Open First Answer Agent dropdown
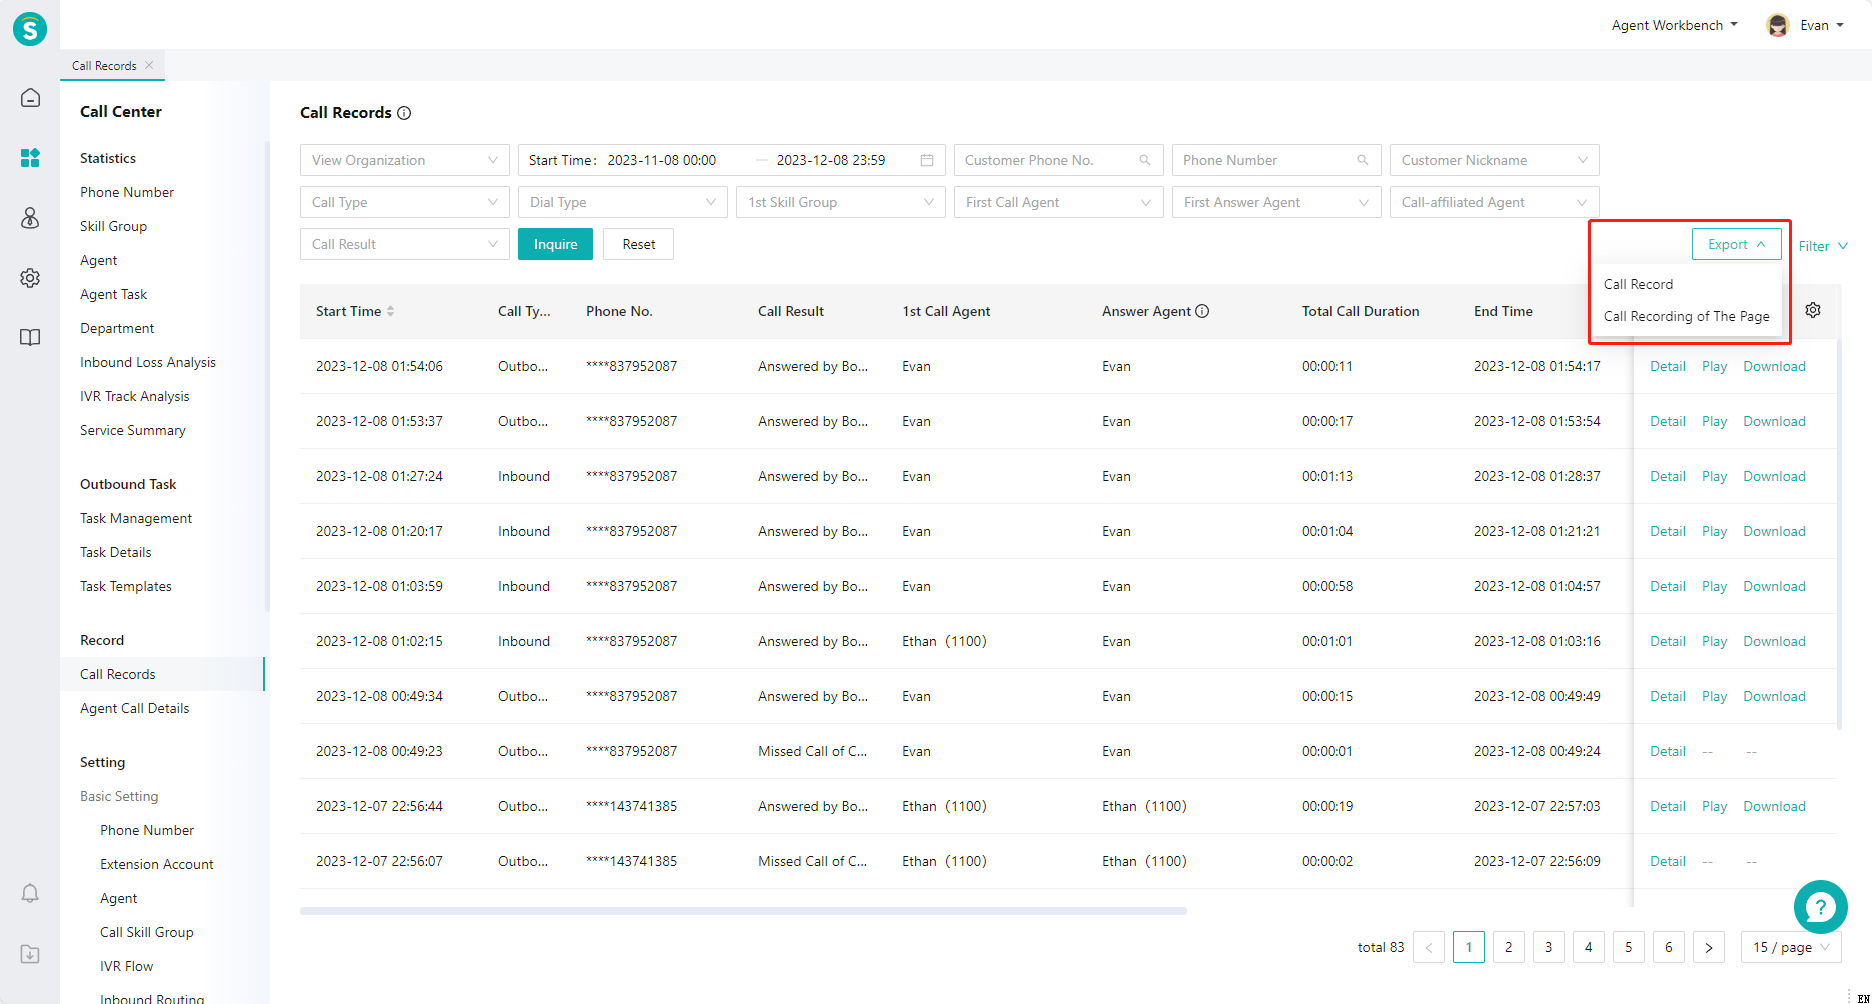Image resolution: width=1872 pixels, height=1004 pixels. (x=1277, y=202)
